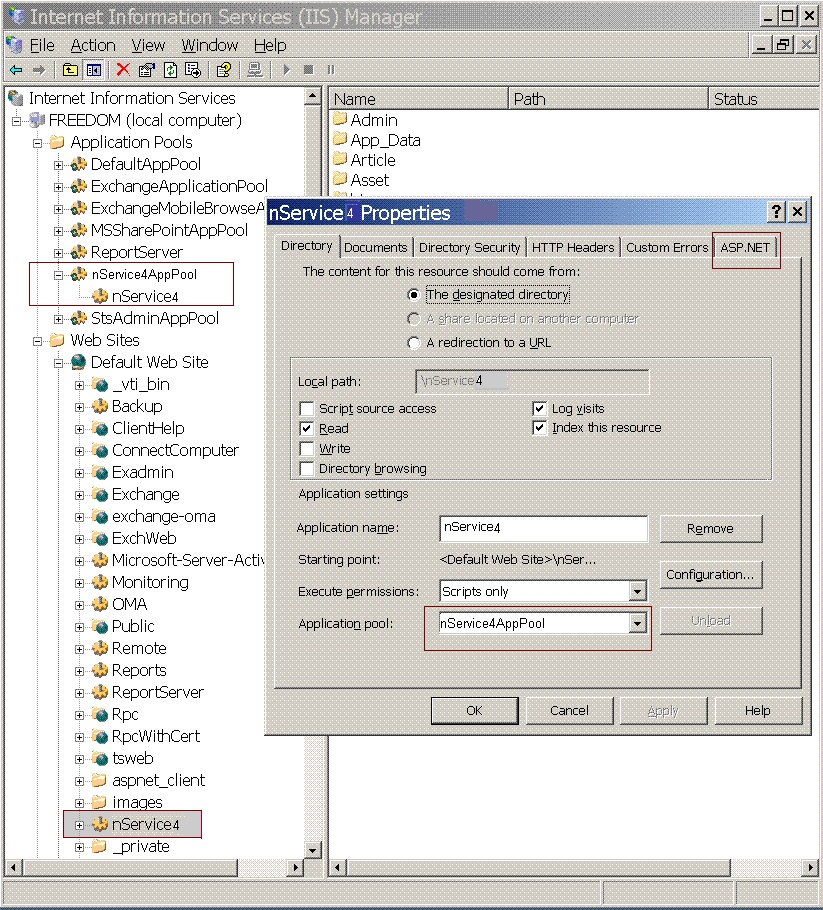Screen dimensions: 823x910
Task: Switch to the Directory Security tab
Action: click(x=470, y=248)
